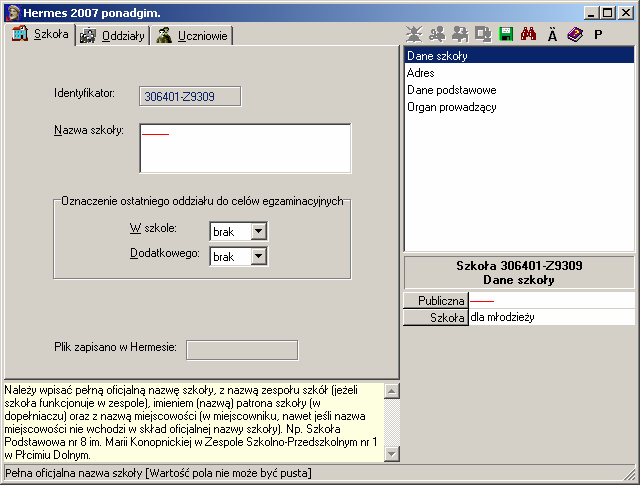
Task: Click the P toolbar button
Action: pyautogui.click(x=598, y=35)
